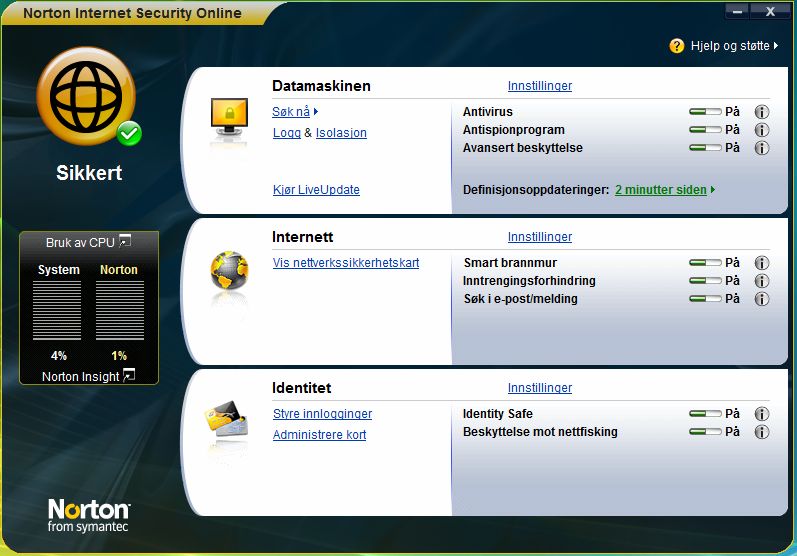Viewport: 797px width, 556px height.
Task: Show info for Søk i e-post/melding
Action: [x=761, y=299]
